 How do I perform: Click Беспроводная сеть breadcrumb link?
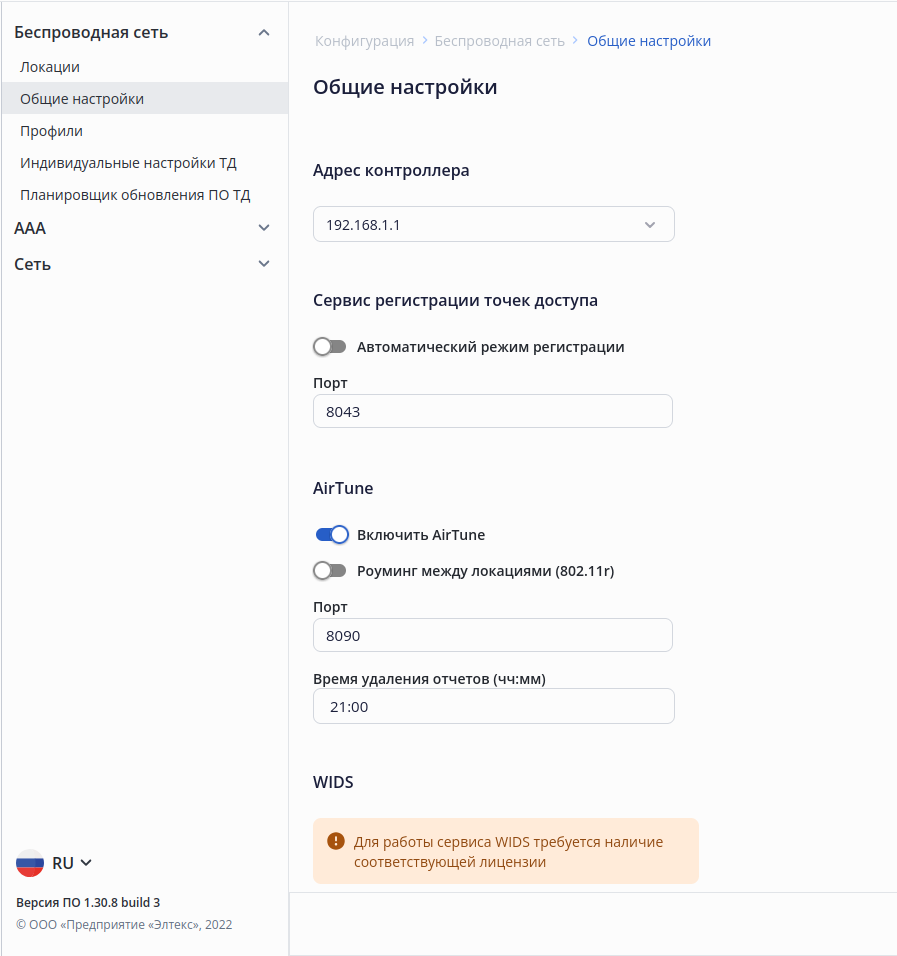[x=499, y=41]
